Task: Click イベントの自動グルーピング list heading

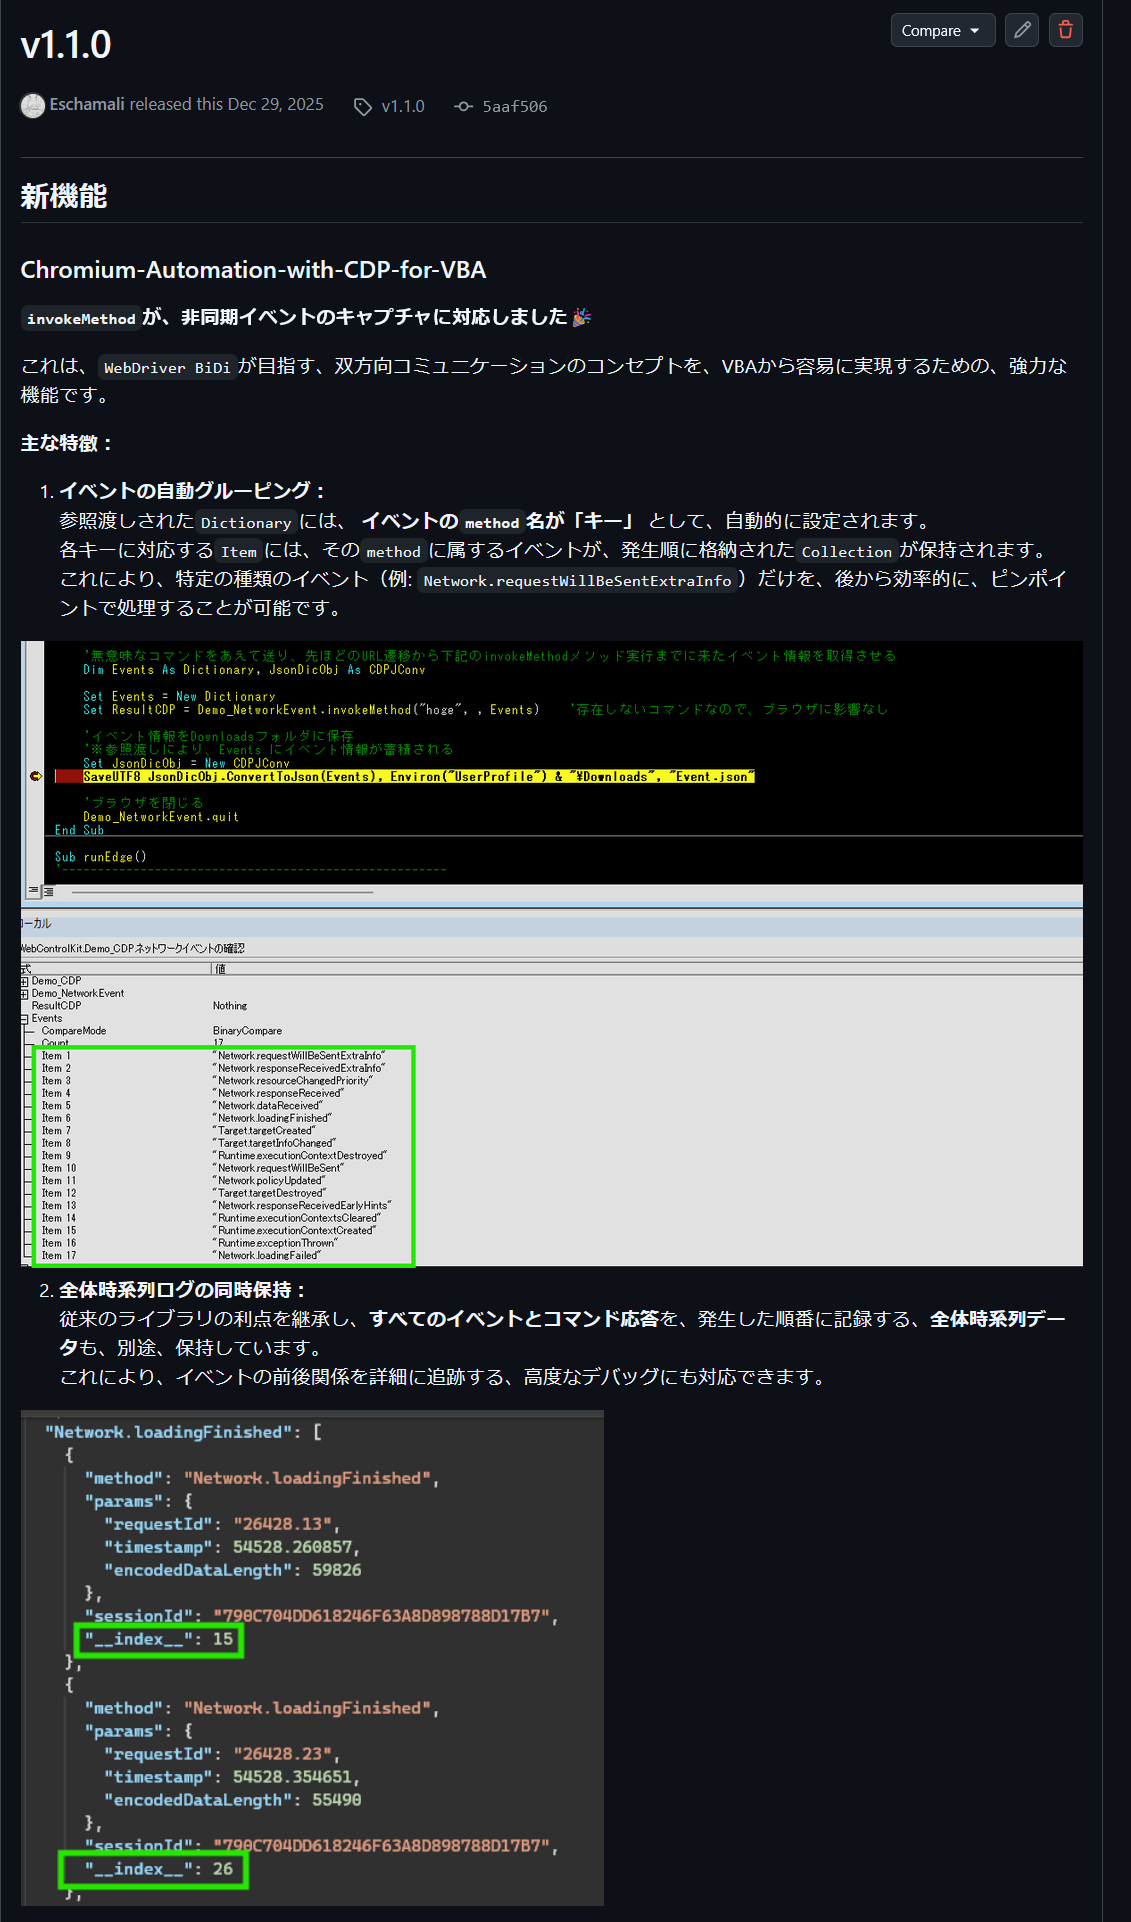Action: click(x=192, y=491)
